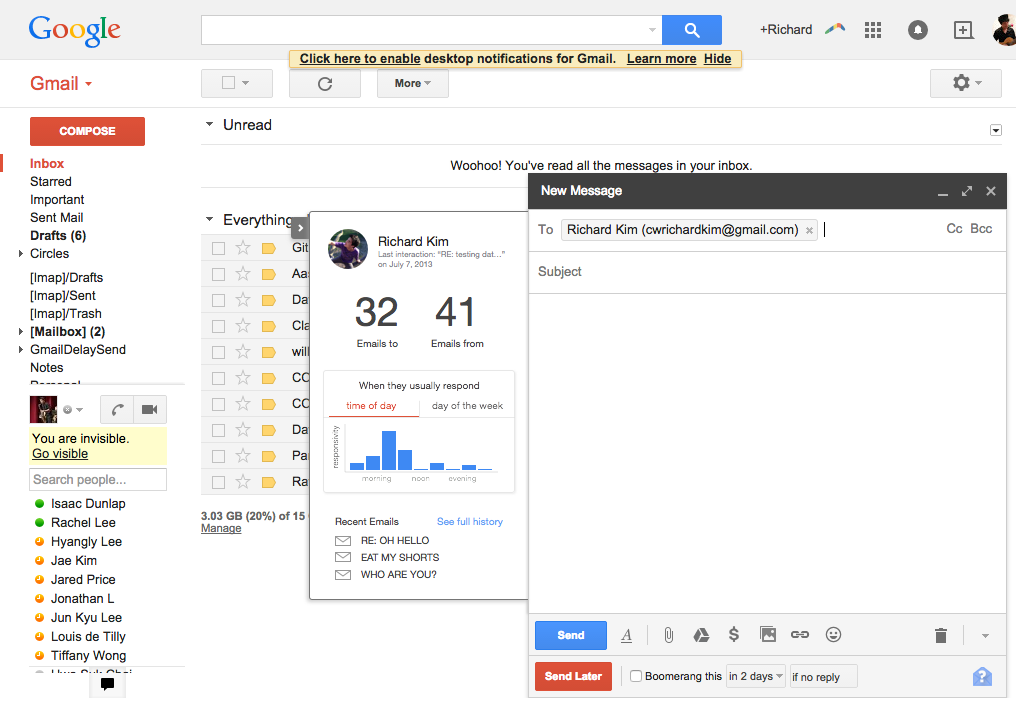Open the in 2 days dropdown
Image resolution: width=1016 pixels, height=704 pixels.
[756, 676]
